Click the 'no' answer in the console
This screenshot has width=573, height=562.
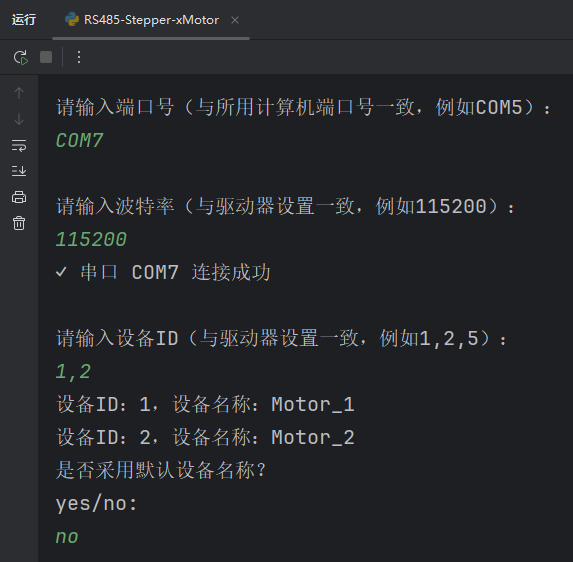click(x=67, y=537)
